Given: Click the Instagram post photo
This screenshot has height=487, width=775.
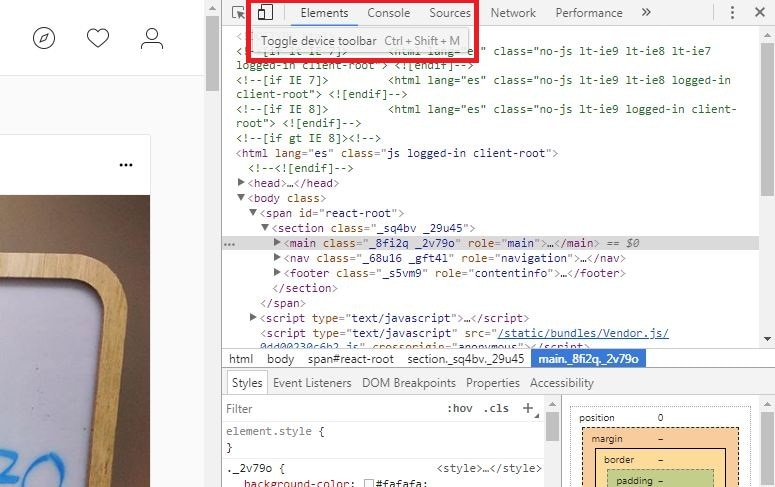Looking at the screenshot, I should (75, 341).
